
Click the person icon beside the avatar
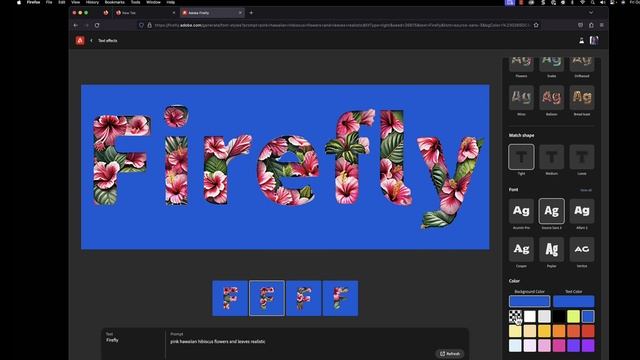pyautogui.click(x=582, y=40)
